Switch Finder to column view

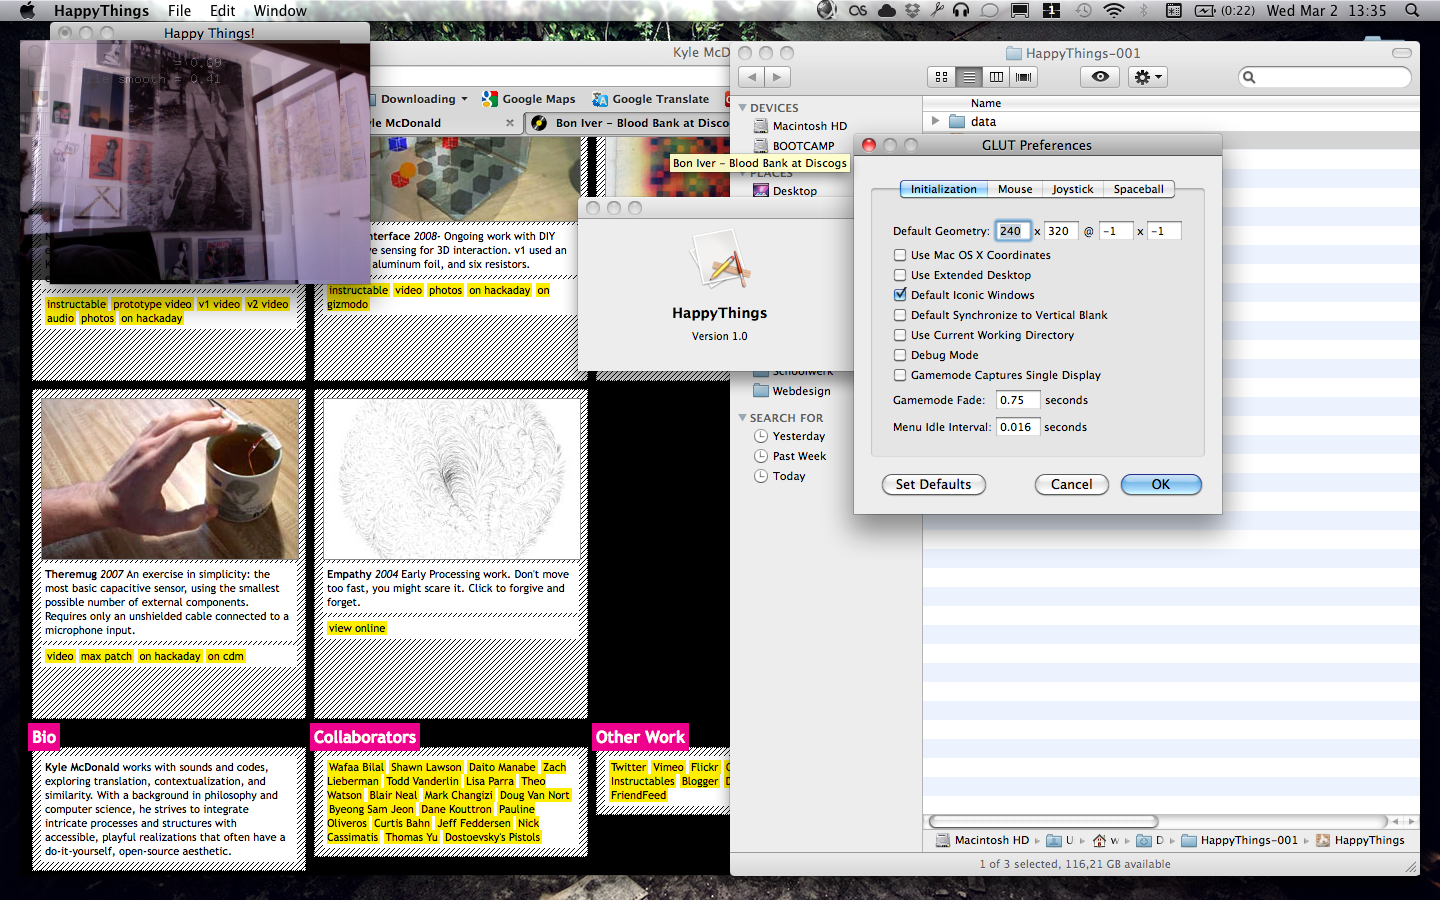pos(996,77)
